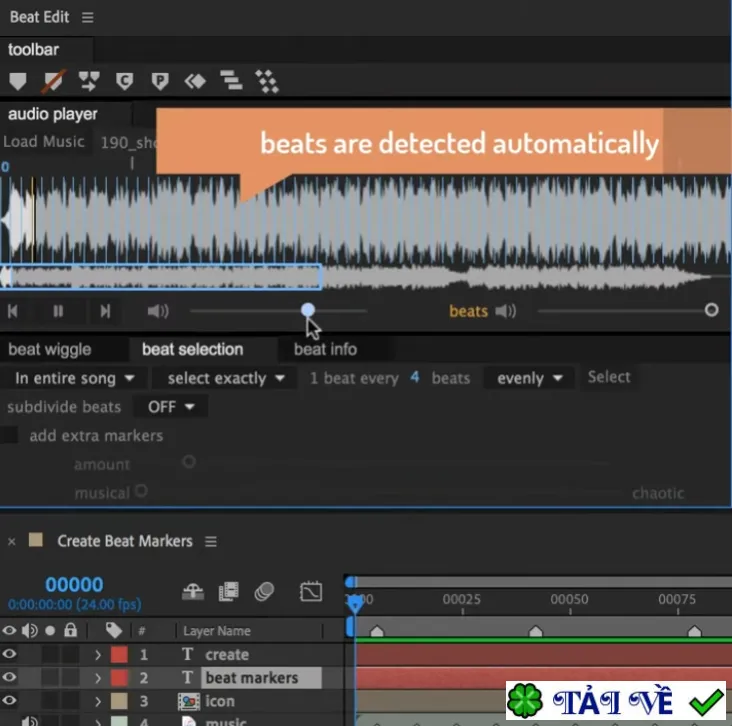732x726 pixels.
Task: Click the Load Music button
Action: (44, 141)
